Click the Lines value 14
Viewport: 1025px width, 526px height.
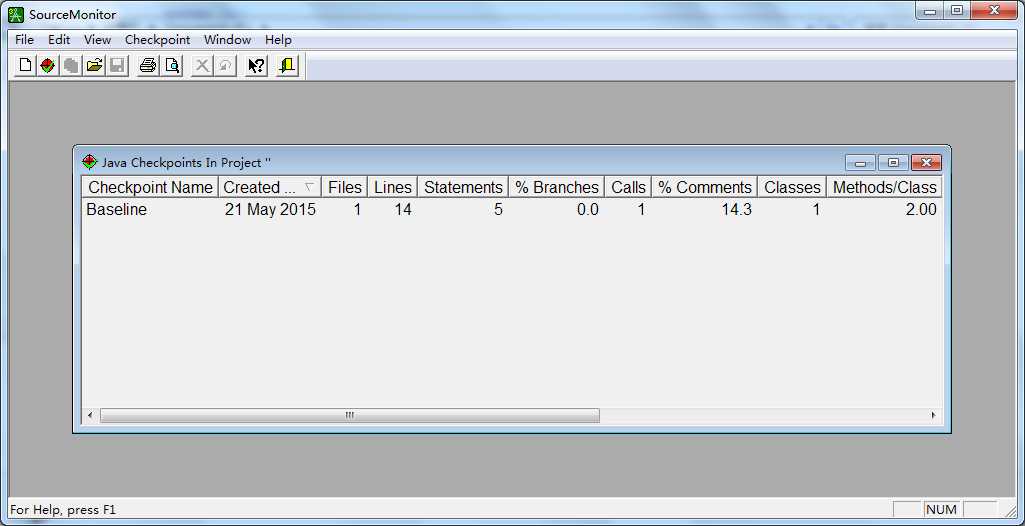click(x=403, y=210)
